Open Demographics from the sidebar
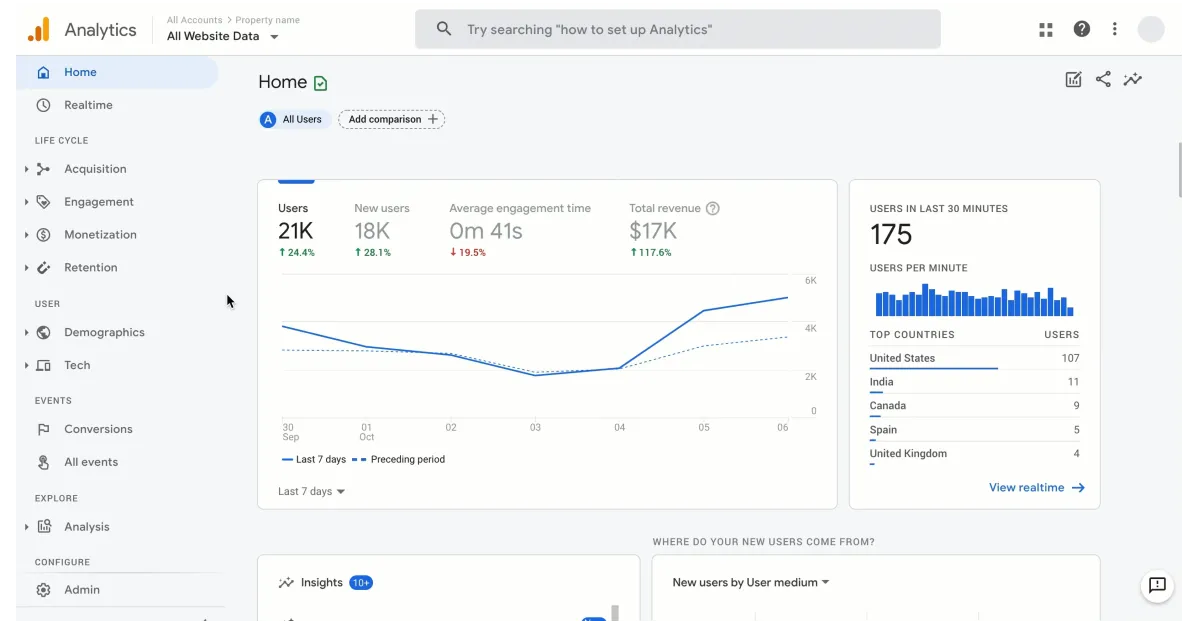 tap(106, 331)
